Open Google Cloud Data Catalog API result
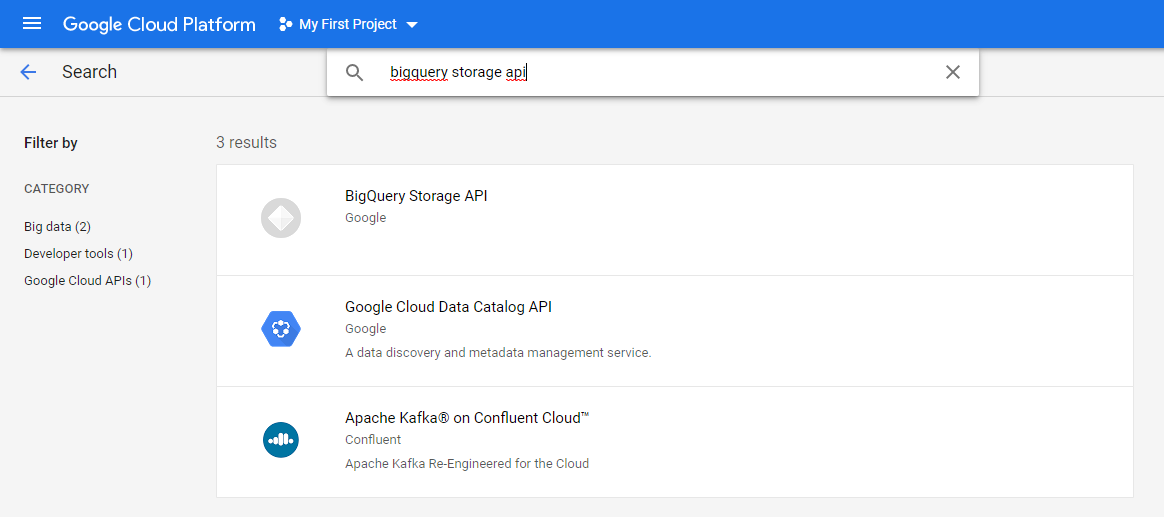 tap(675, 331)
